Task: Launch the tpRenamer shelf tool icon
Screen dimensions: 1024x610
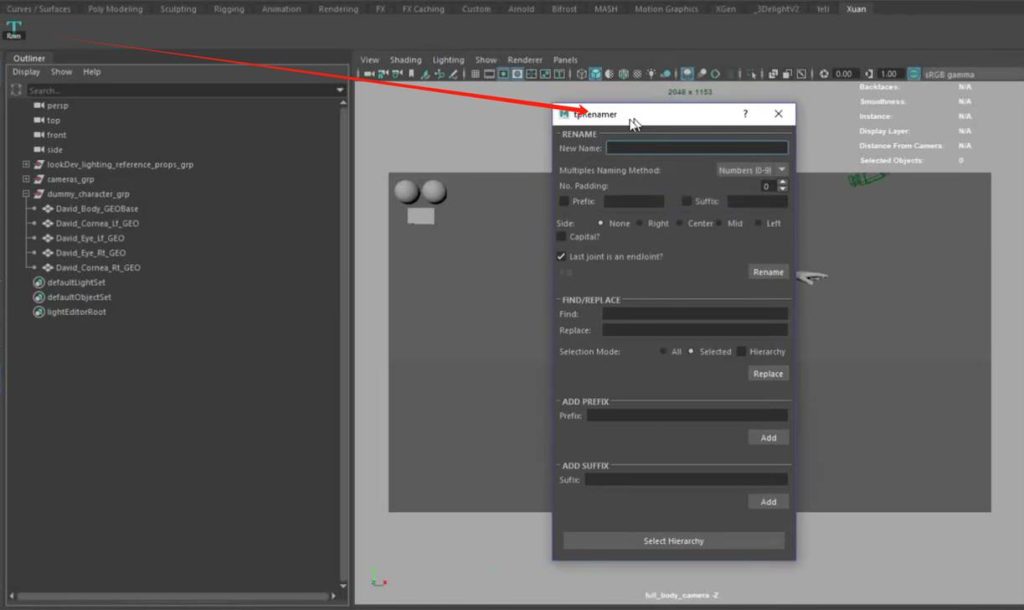Action: (14, 29)
